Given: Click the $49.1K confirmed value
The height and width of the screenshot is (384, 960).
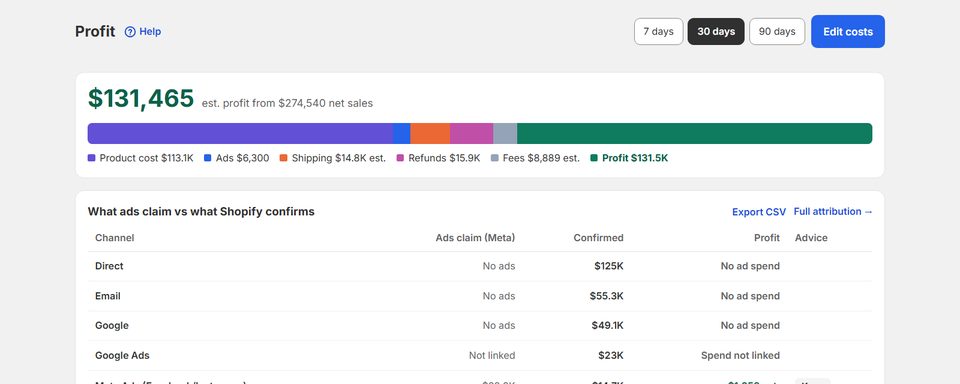Looking at the screenshot, I should (x=607, y=326).
